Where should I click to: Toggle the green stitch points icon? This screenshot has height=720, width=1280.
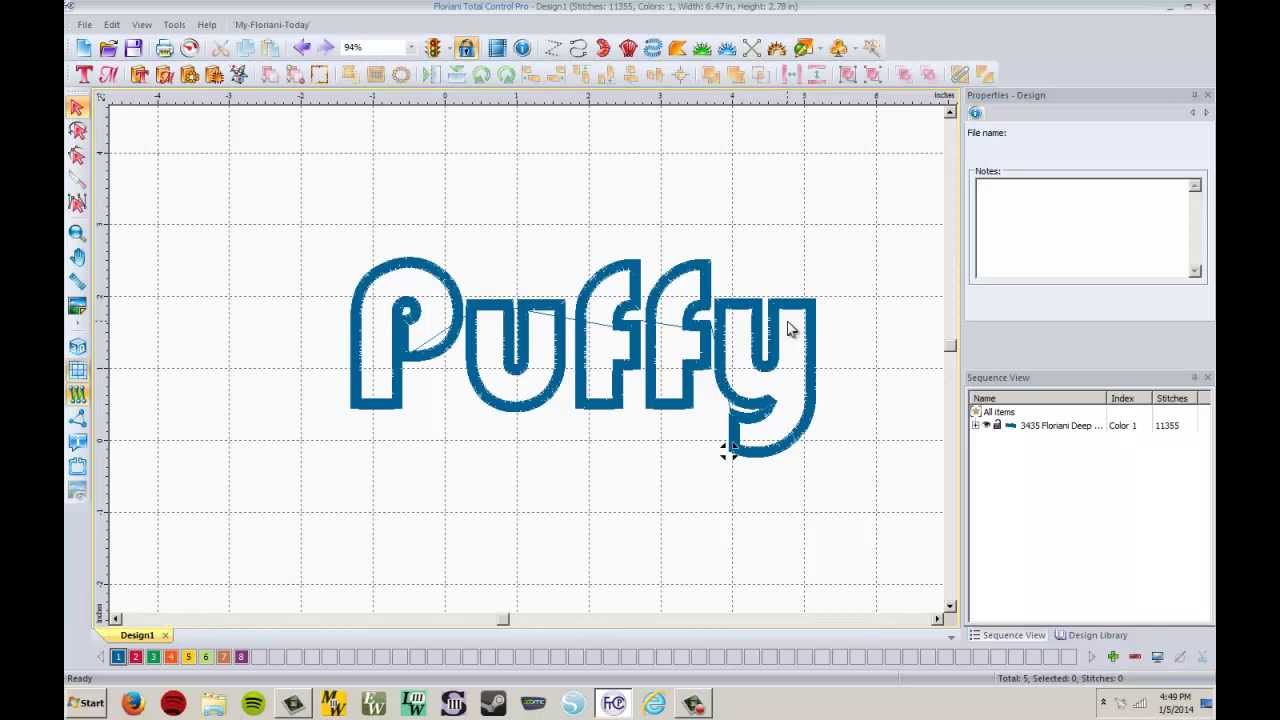pyautogui.click(x=77, y=395)
